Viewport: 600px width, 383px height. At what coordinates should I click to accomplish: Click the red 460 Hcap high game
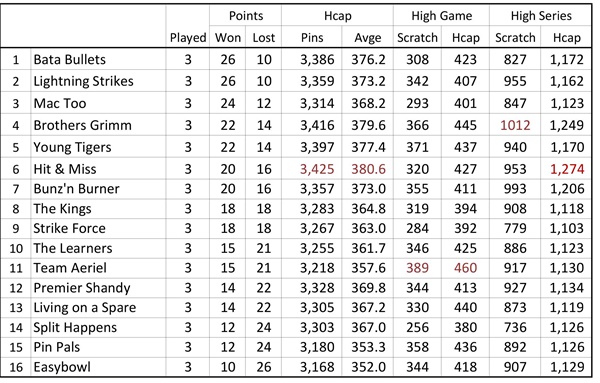[465, 268]
